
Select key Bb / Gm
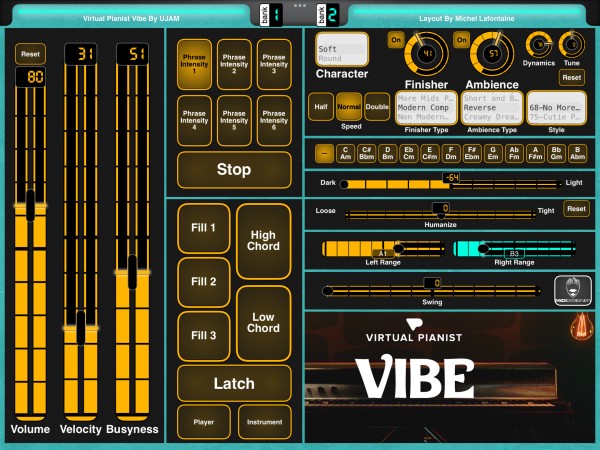click(x=556, y=153)
